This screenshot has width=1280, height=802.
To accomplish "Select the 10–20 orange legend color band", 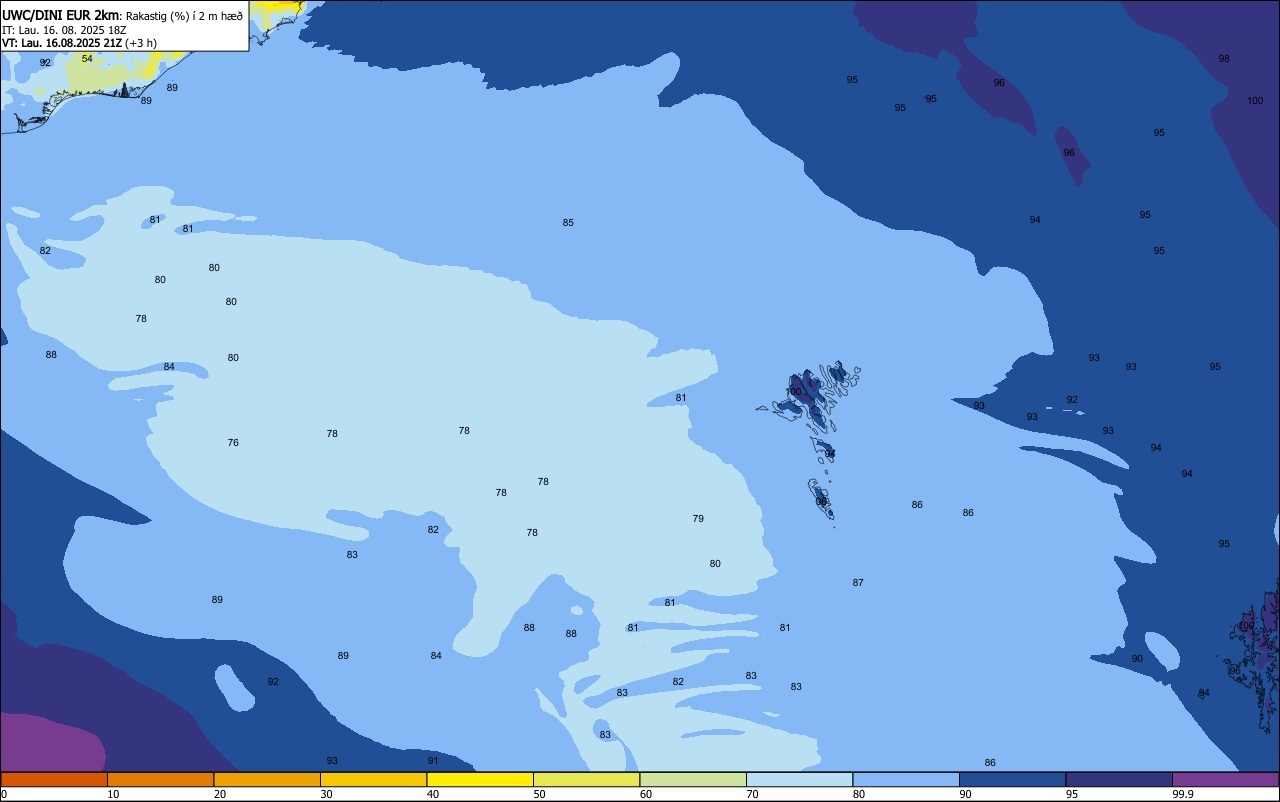I will 160,779.
